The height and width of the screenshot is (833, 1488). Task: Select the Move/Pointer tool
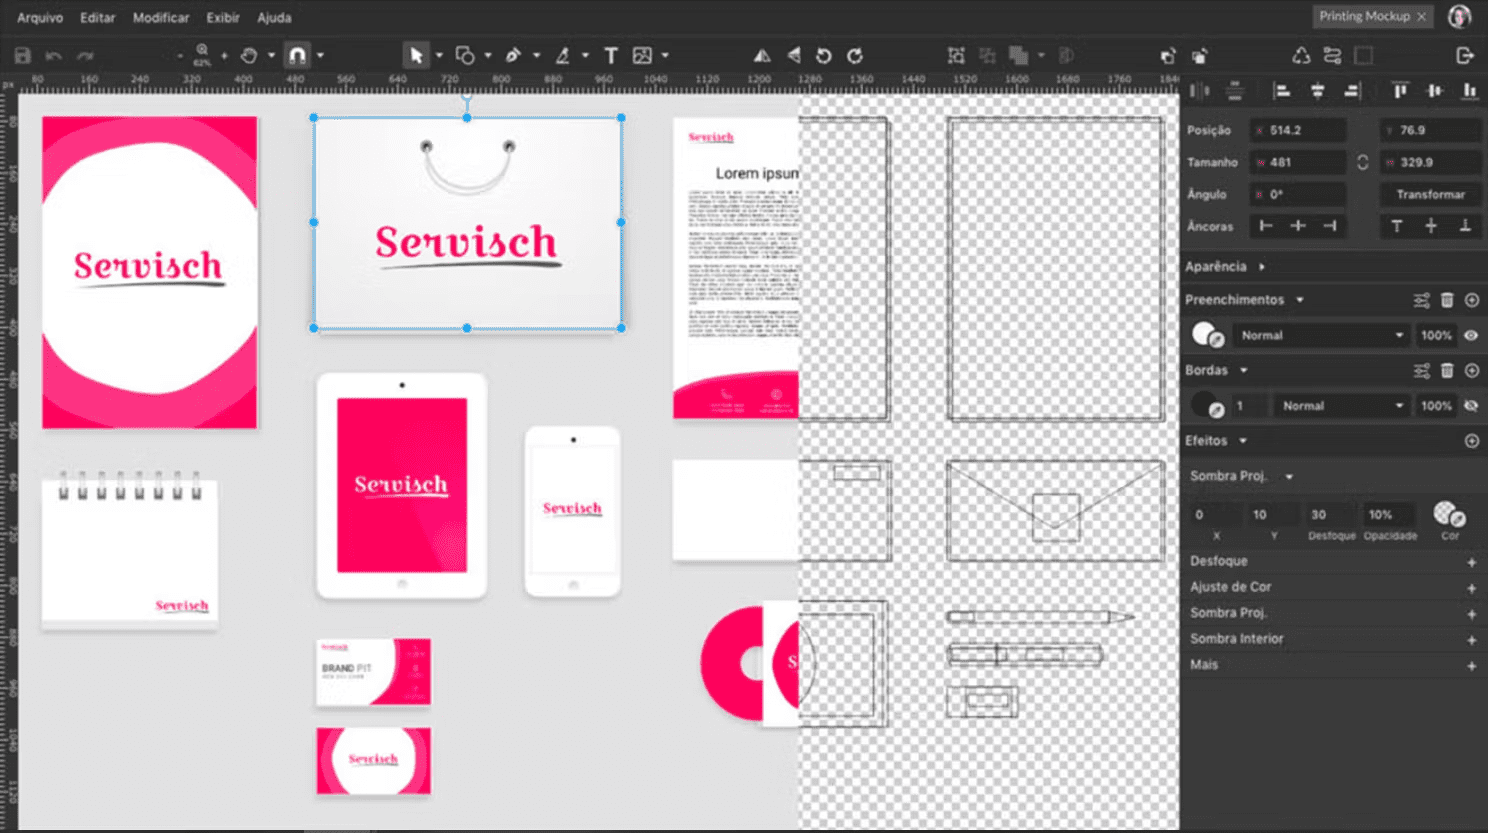pyautogui.click(x=416, y=55)
